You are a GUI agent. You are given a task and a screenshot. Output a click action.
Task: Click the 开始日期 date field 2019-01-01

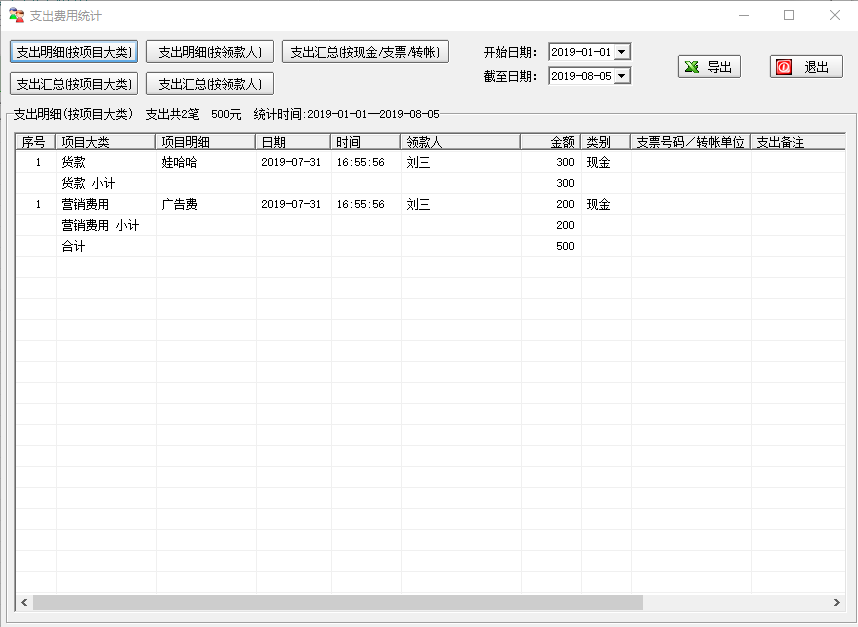581,52
